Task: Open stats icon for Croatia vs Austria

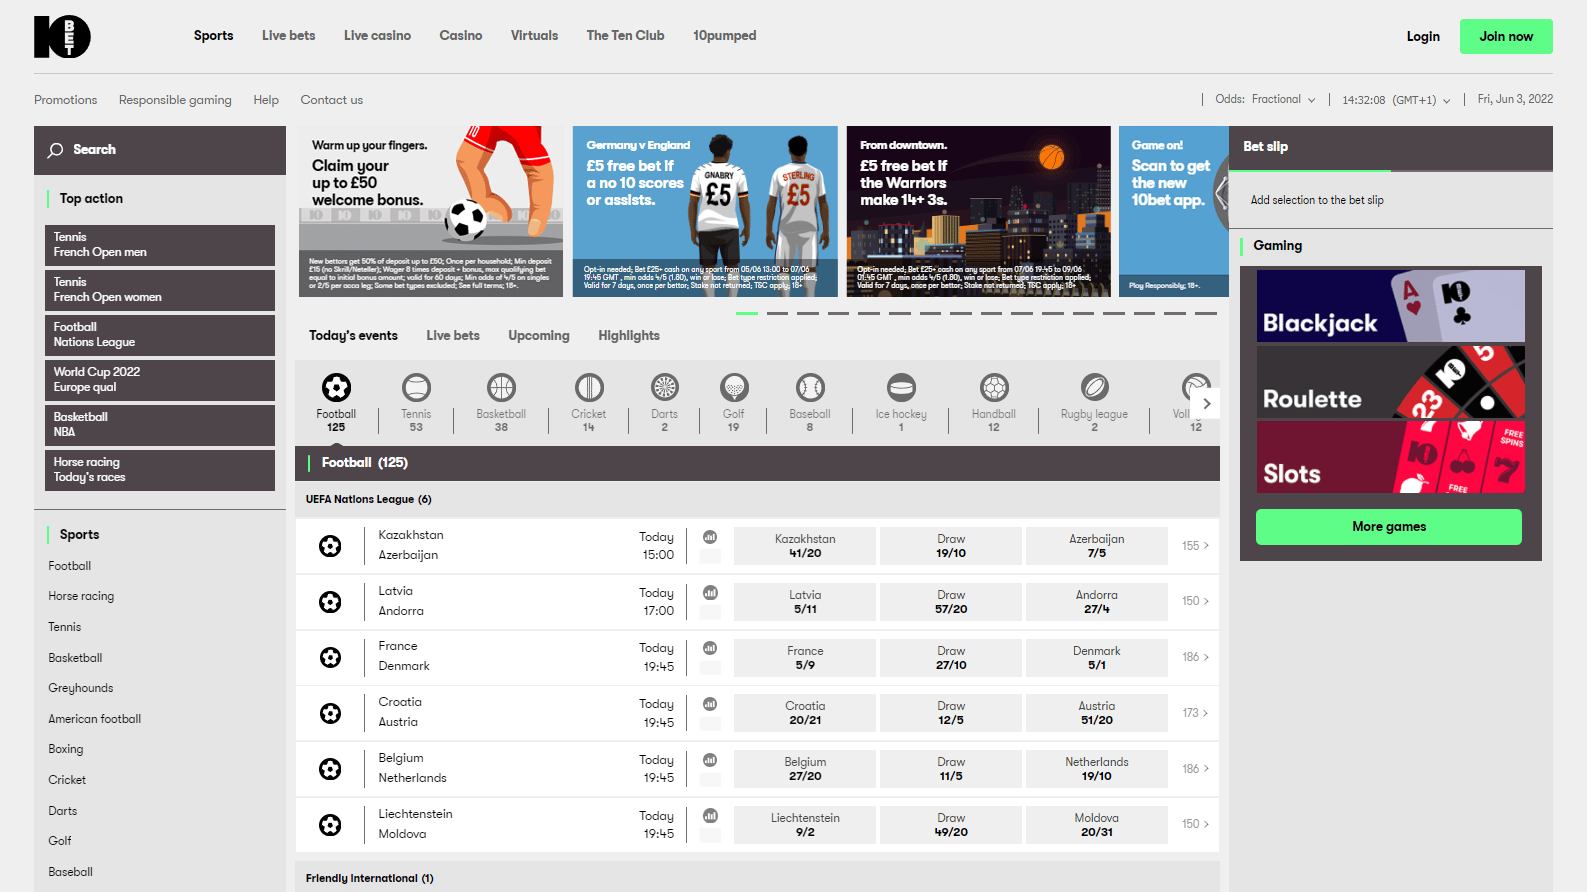Action: pyautogui.click(x=710, y=704)
